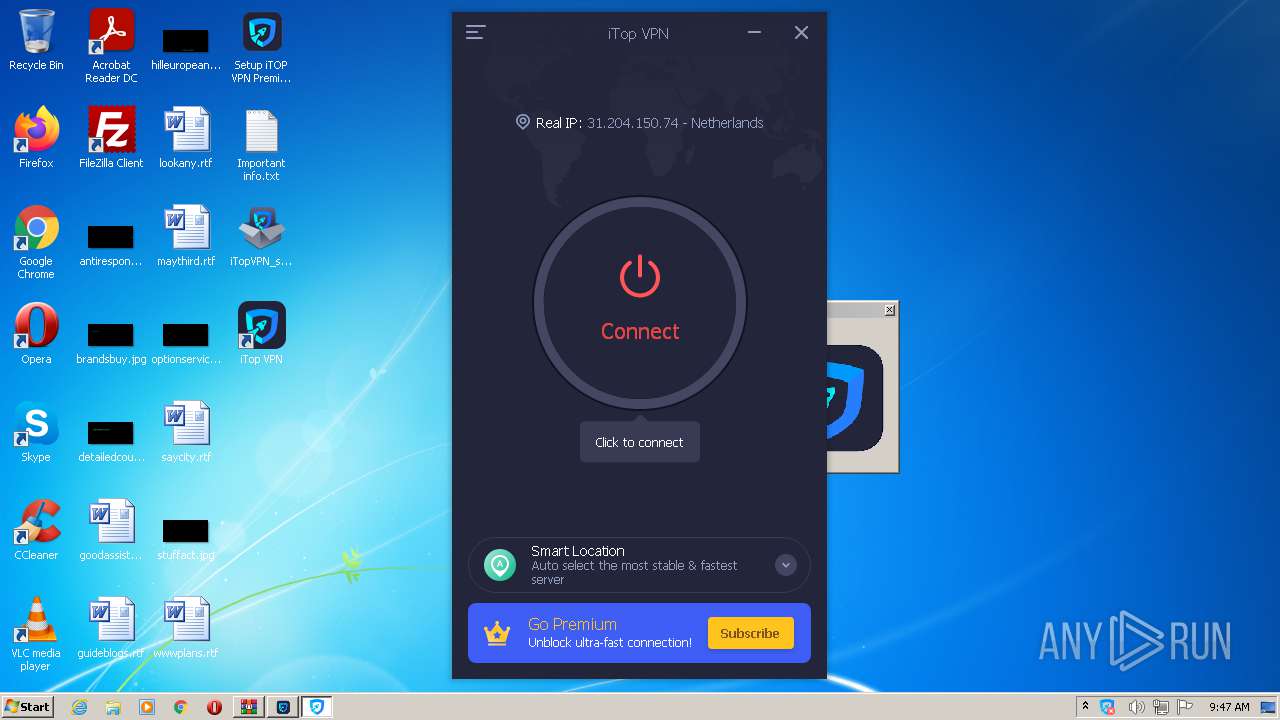
Task: Select the Firefox desktop shortcut
Action: click(36, 138)
